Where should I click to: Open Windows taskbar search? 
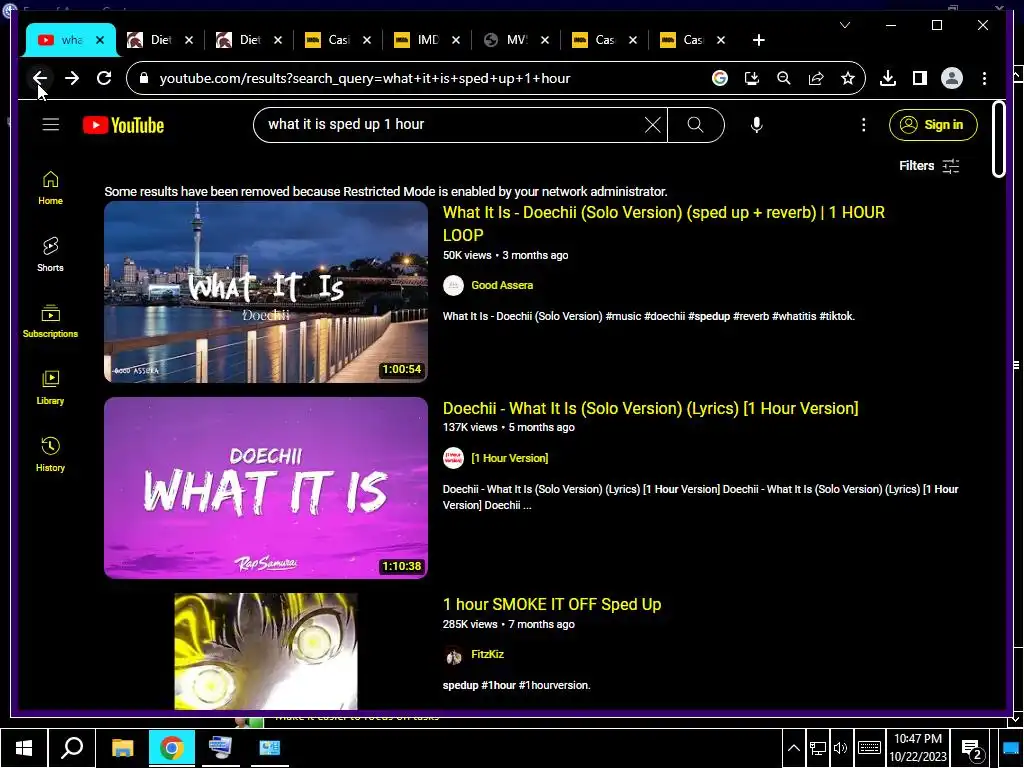click(x=72, y=748)
